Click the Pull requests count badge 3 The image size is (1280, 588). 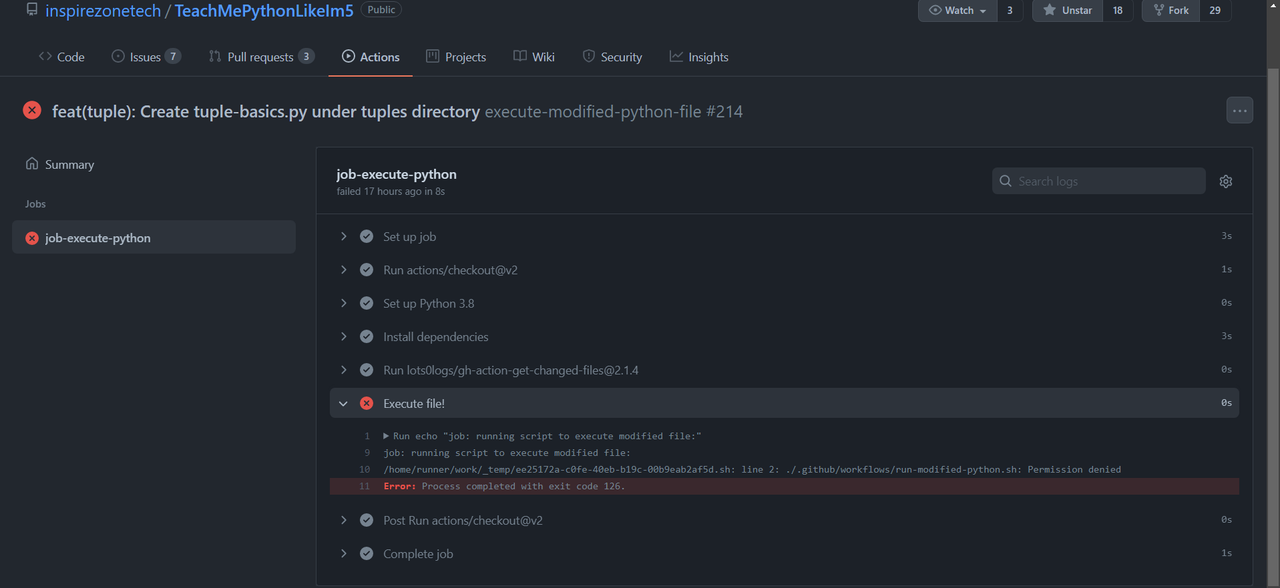point(306,56)
